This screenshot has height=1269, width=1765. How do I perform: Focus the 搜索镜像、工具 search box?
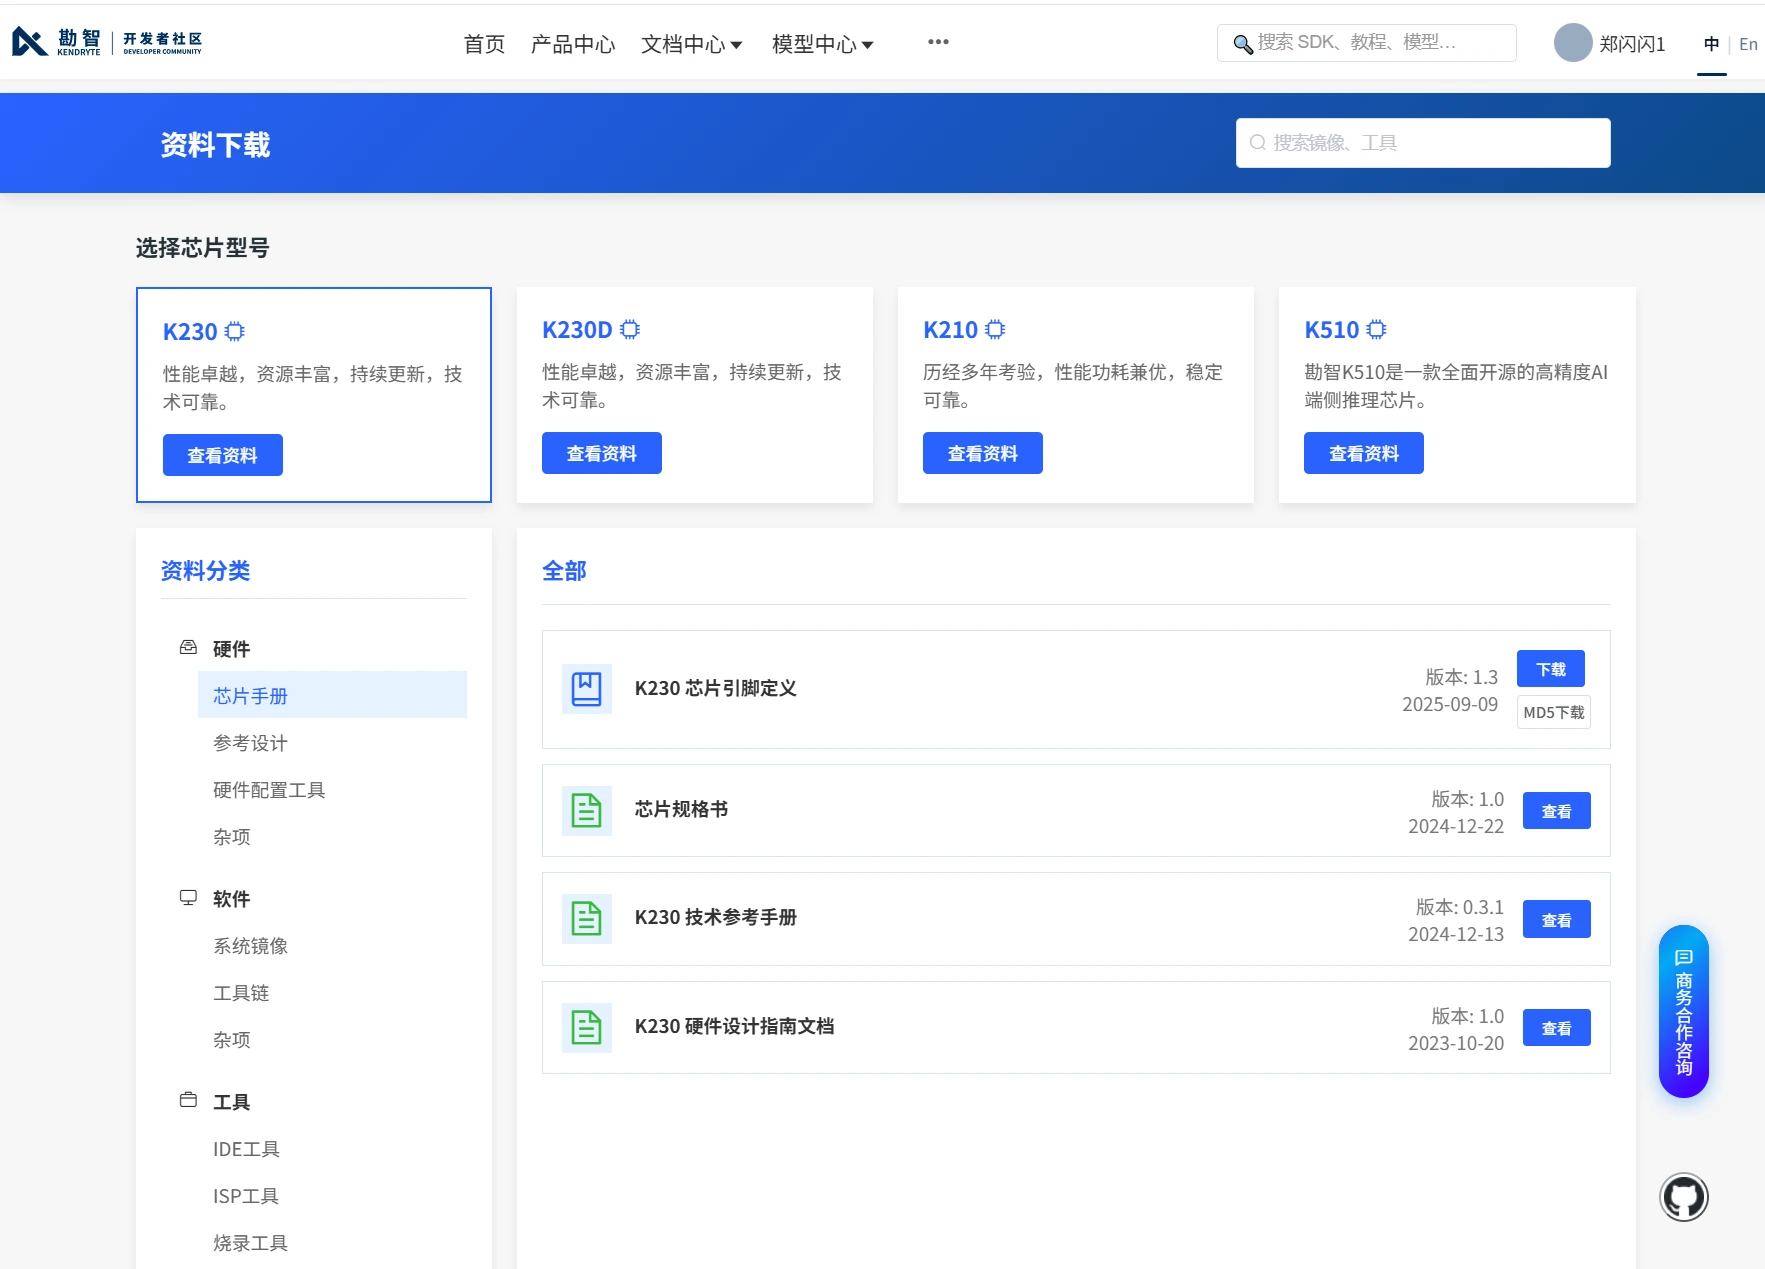pos(1423,143)
